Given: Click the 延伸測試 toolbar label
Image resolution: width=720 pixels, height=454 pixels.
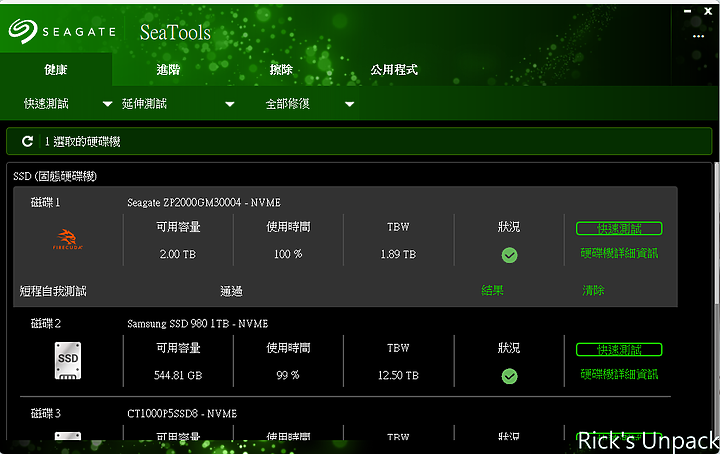Looking at the screenshot, I should 144,104.
